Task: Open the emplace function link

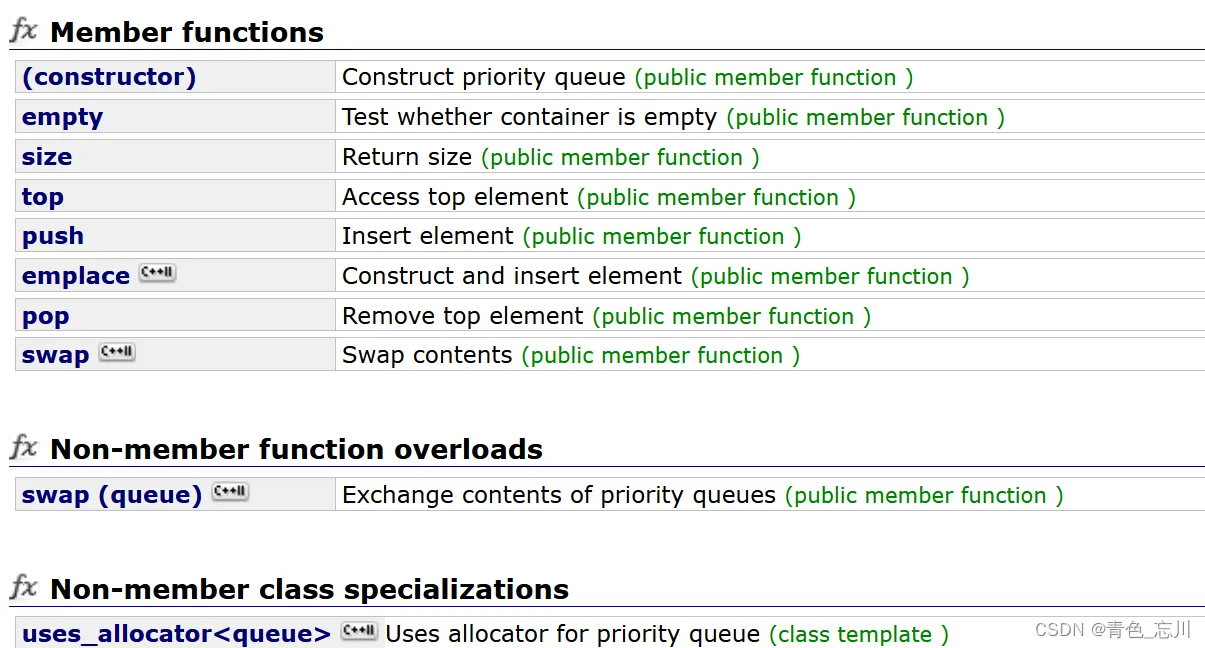Action: point(76,276)
